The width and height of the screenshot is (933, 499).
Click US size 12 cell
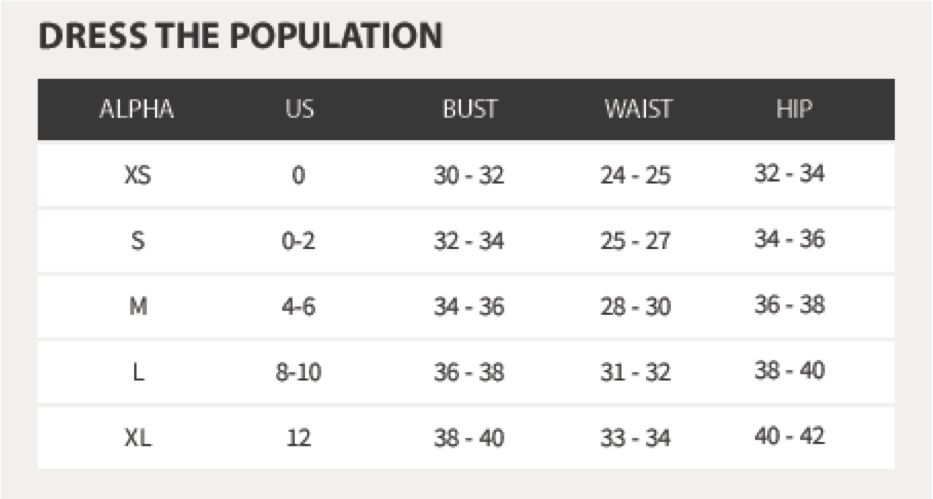pyautogui.click(x=298, y=438)
